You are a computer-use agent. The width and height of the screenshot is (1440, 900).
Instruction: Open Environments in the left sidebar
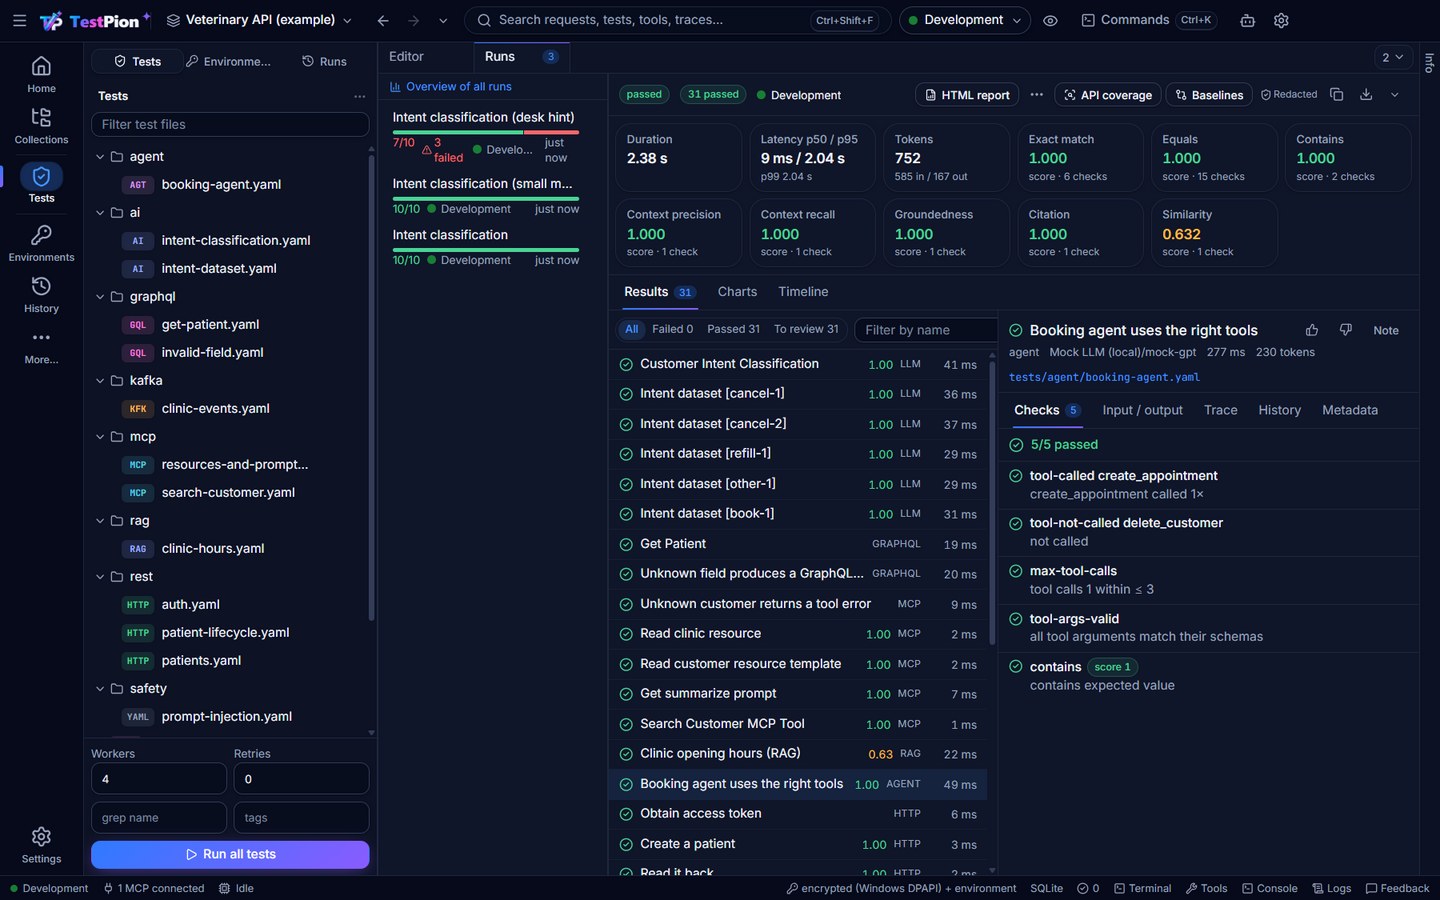pyautogui.click(x=41, y=243)
